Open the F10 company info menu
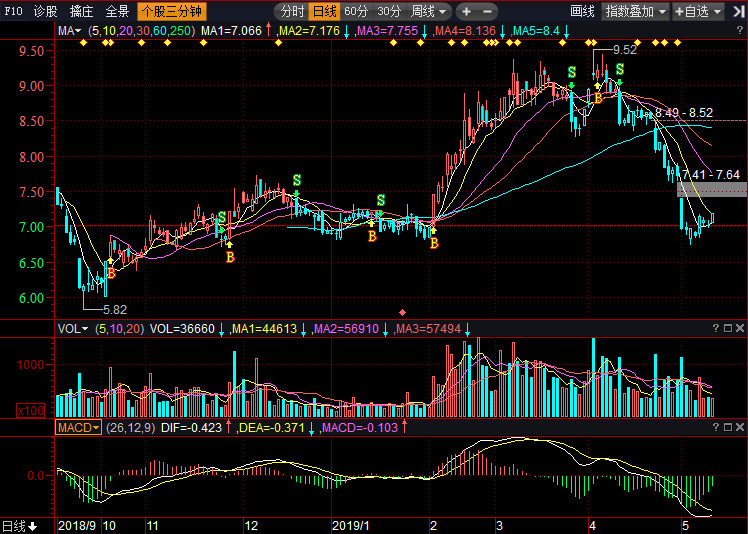Viewport: 748px width, 534px height. click(x=13, y=12)
